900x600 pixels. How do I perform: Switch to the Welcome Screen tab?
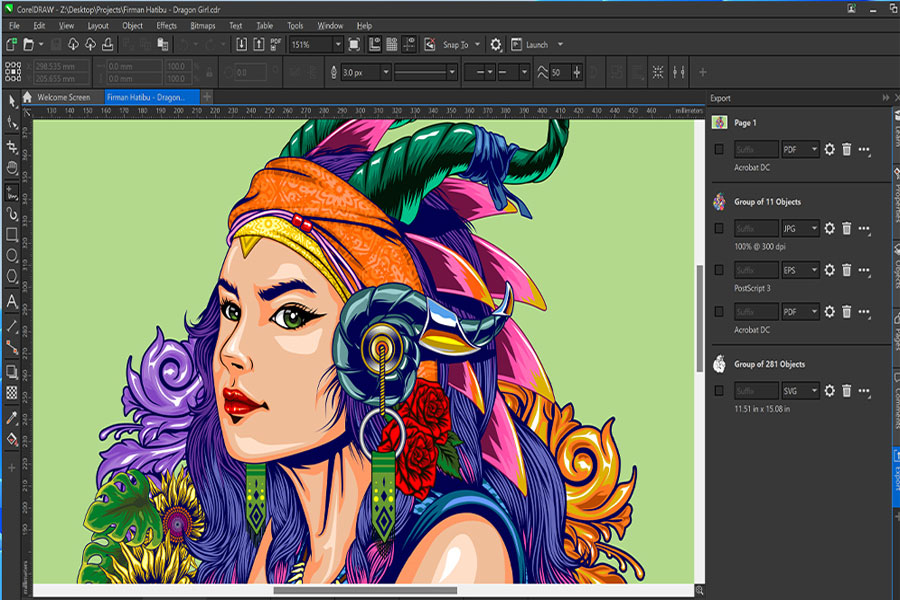[x=64, y=97]
